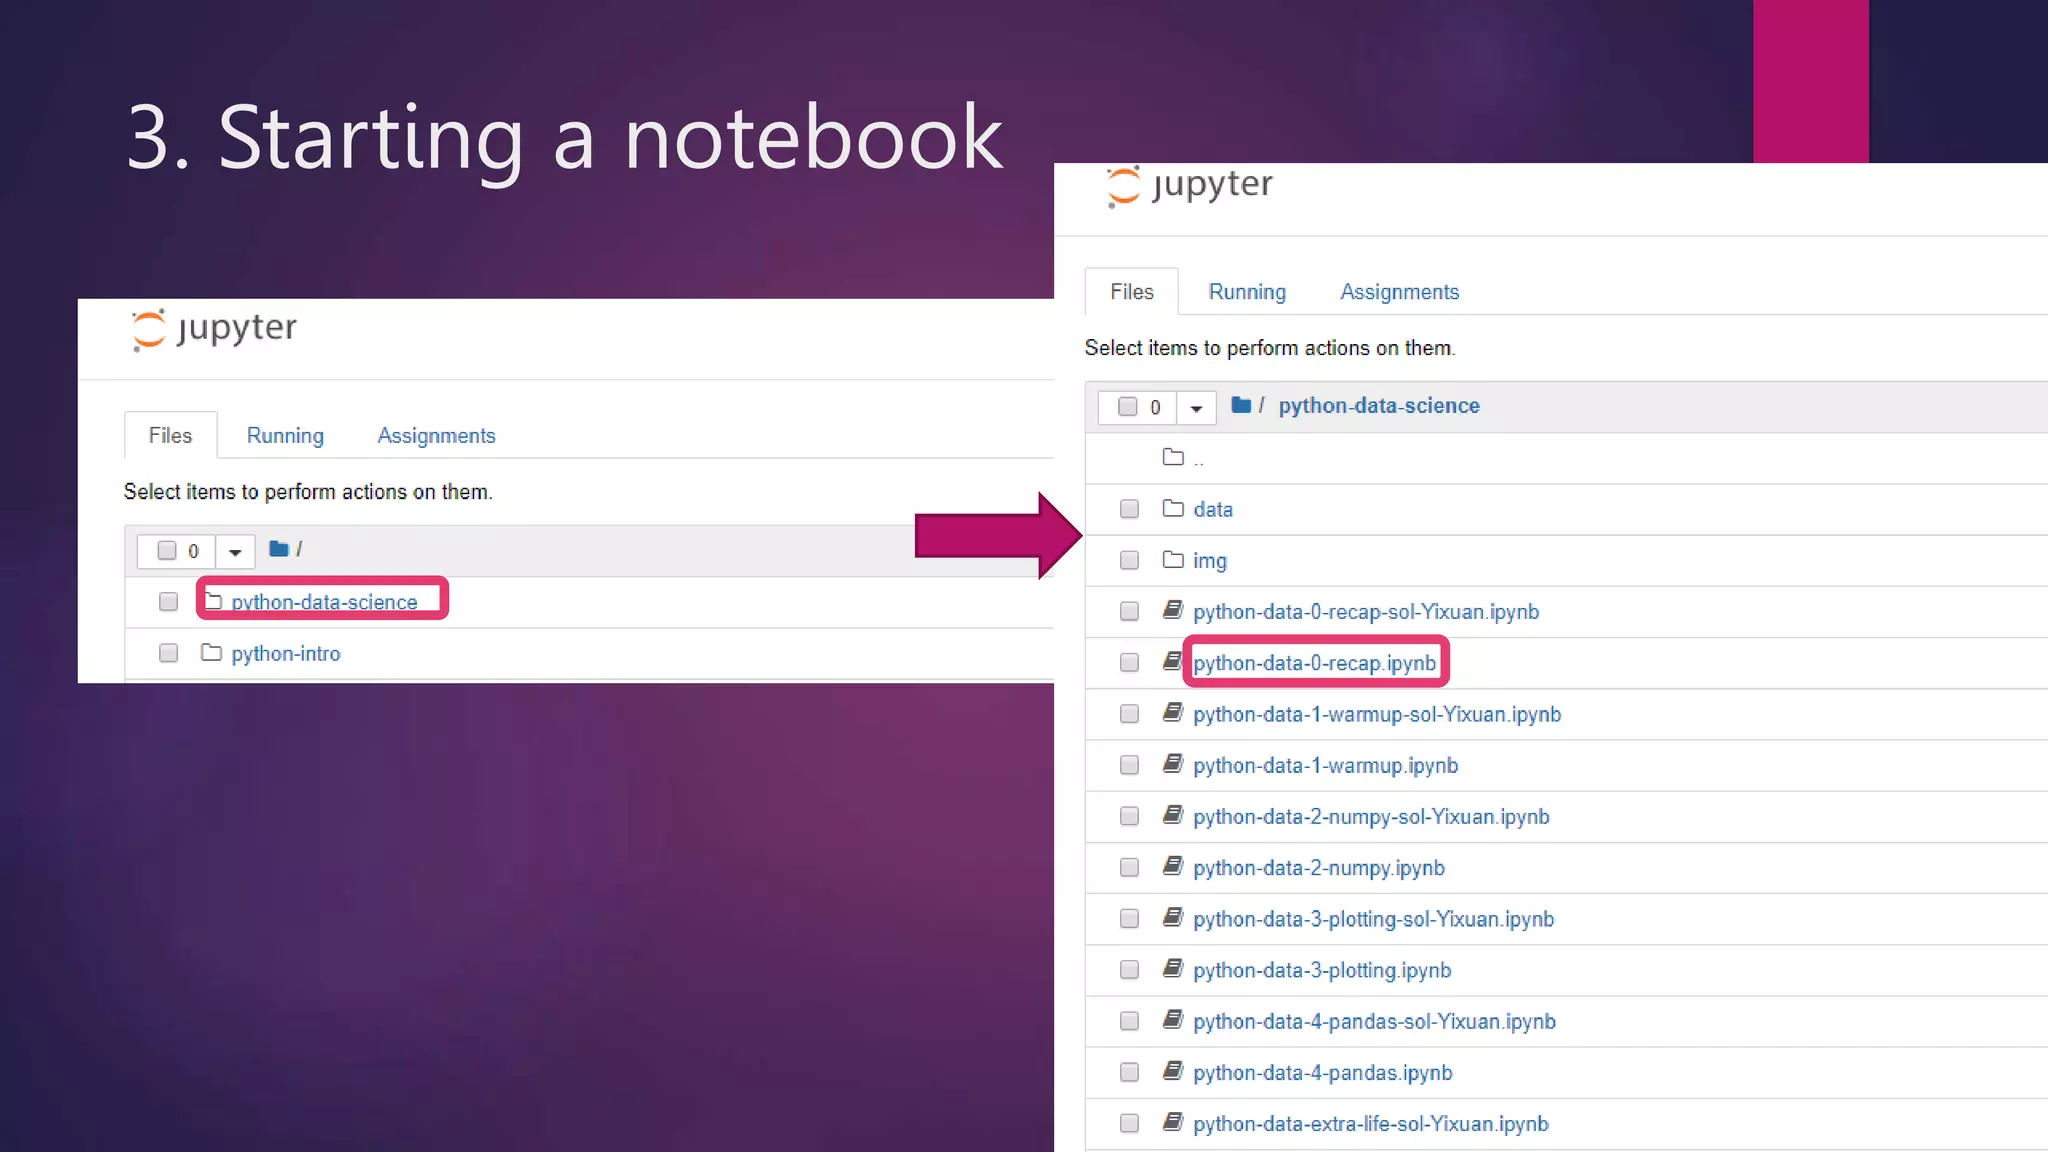
Task: Check the box for the img folder
Action: (x=1129, y=560)
